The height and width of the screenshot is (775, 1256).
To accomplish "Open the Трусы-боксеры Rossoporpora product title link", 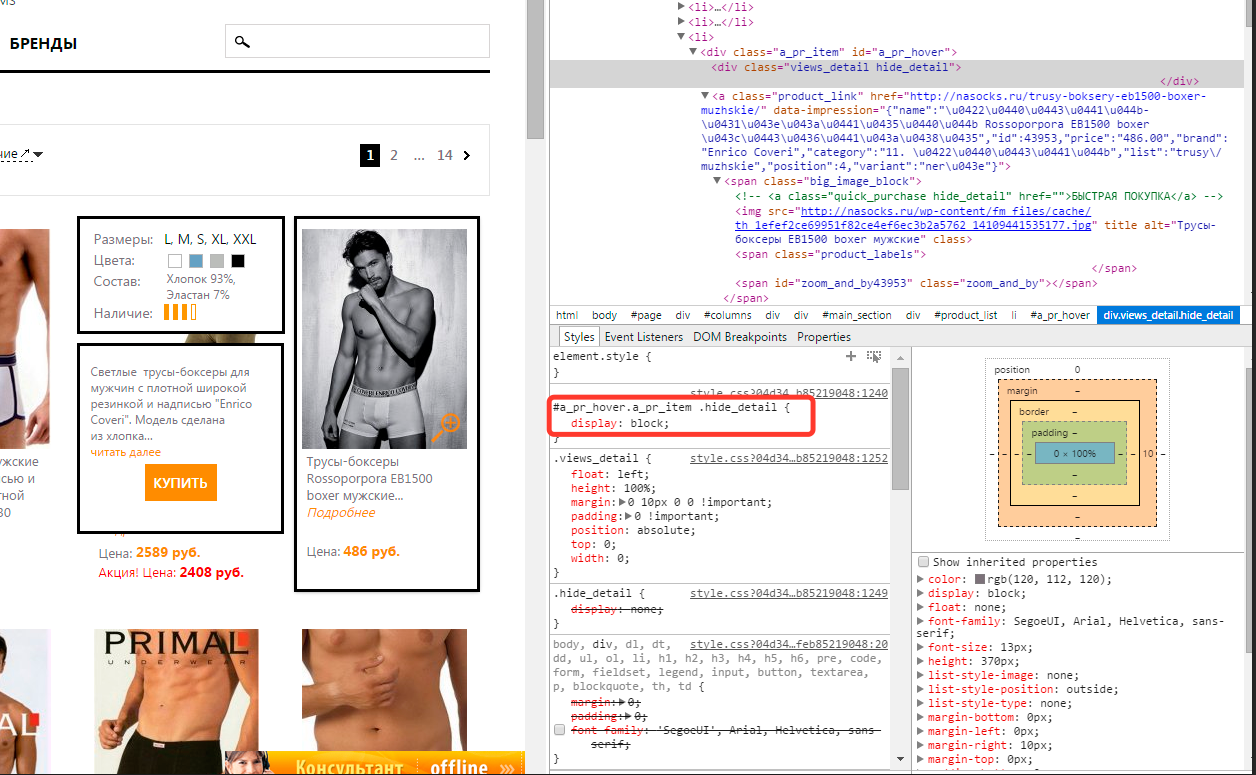I will pos(369,478).
